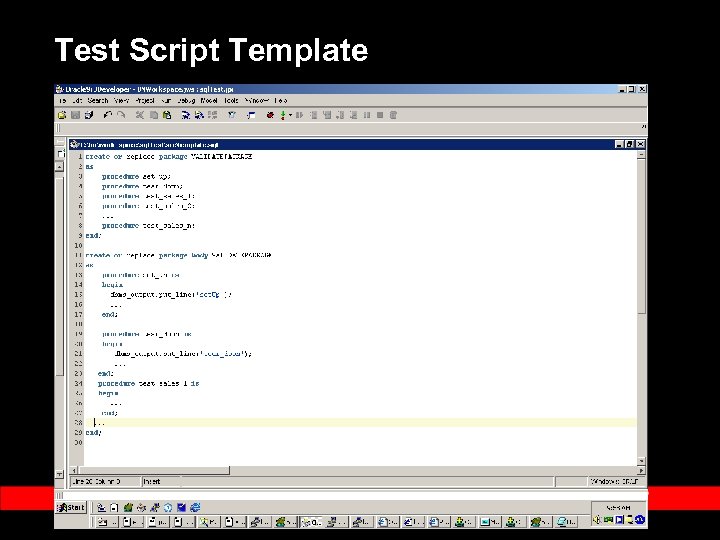Click the Resume debugger toolbar icon
Image resolution: width=720 pixels, height=540 pixels.
(x=299, y=115)
